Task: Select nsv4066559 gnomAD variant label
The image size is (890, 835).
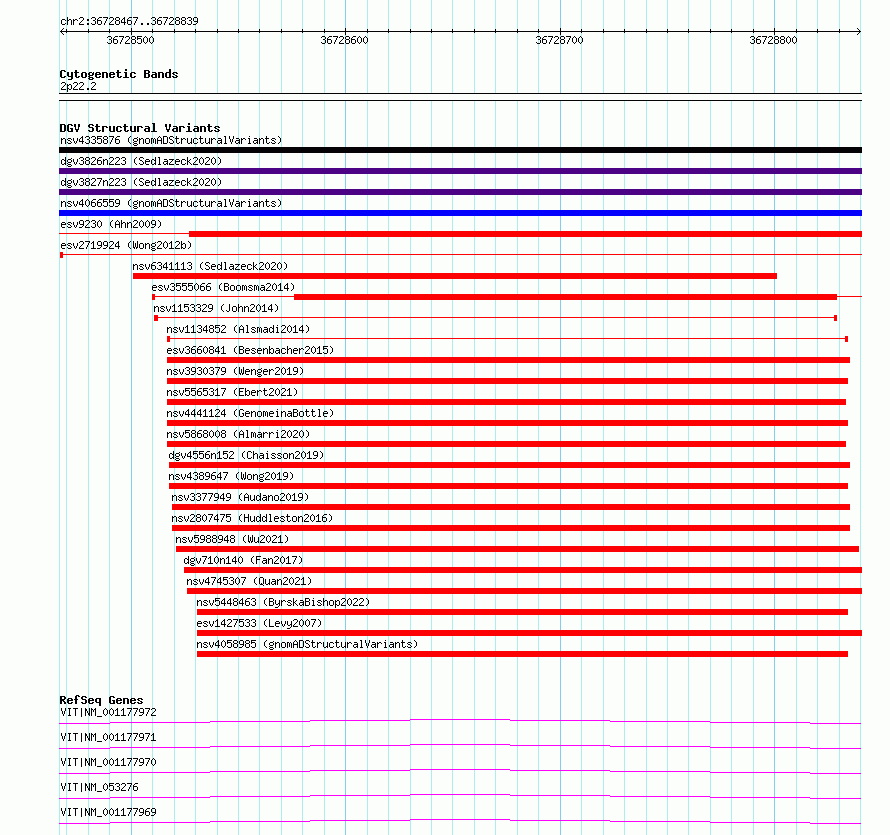Action: click(x=171, y=203)
